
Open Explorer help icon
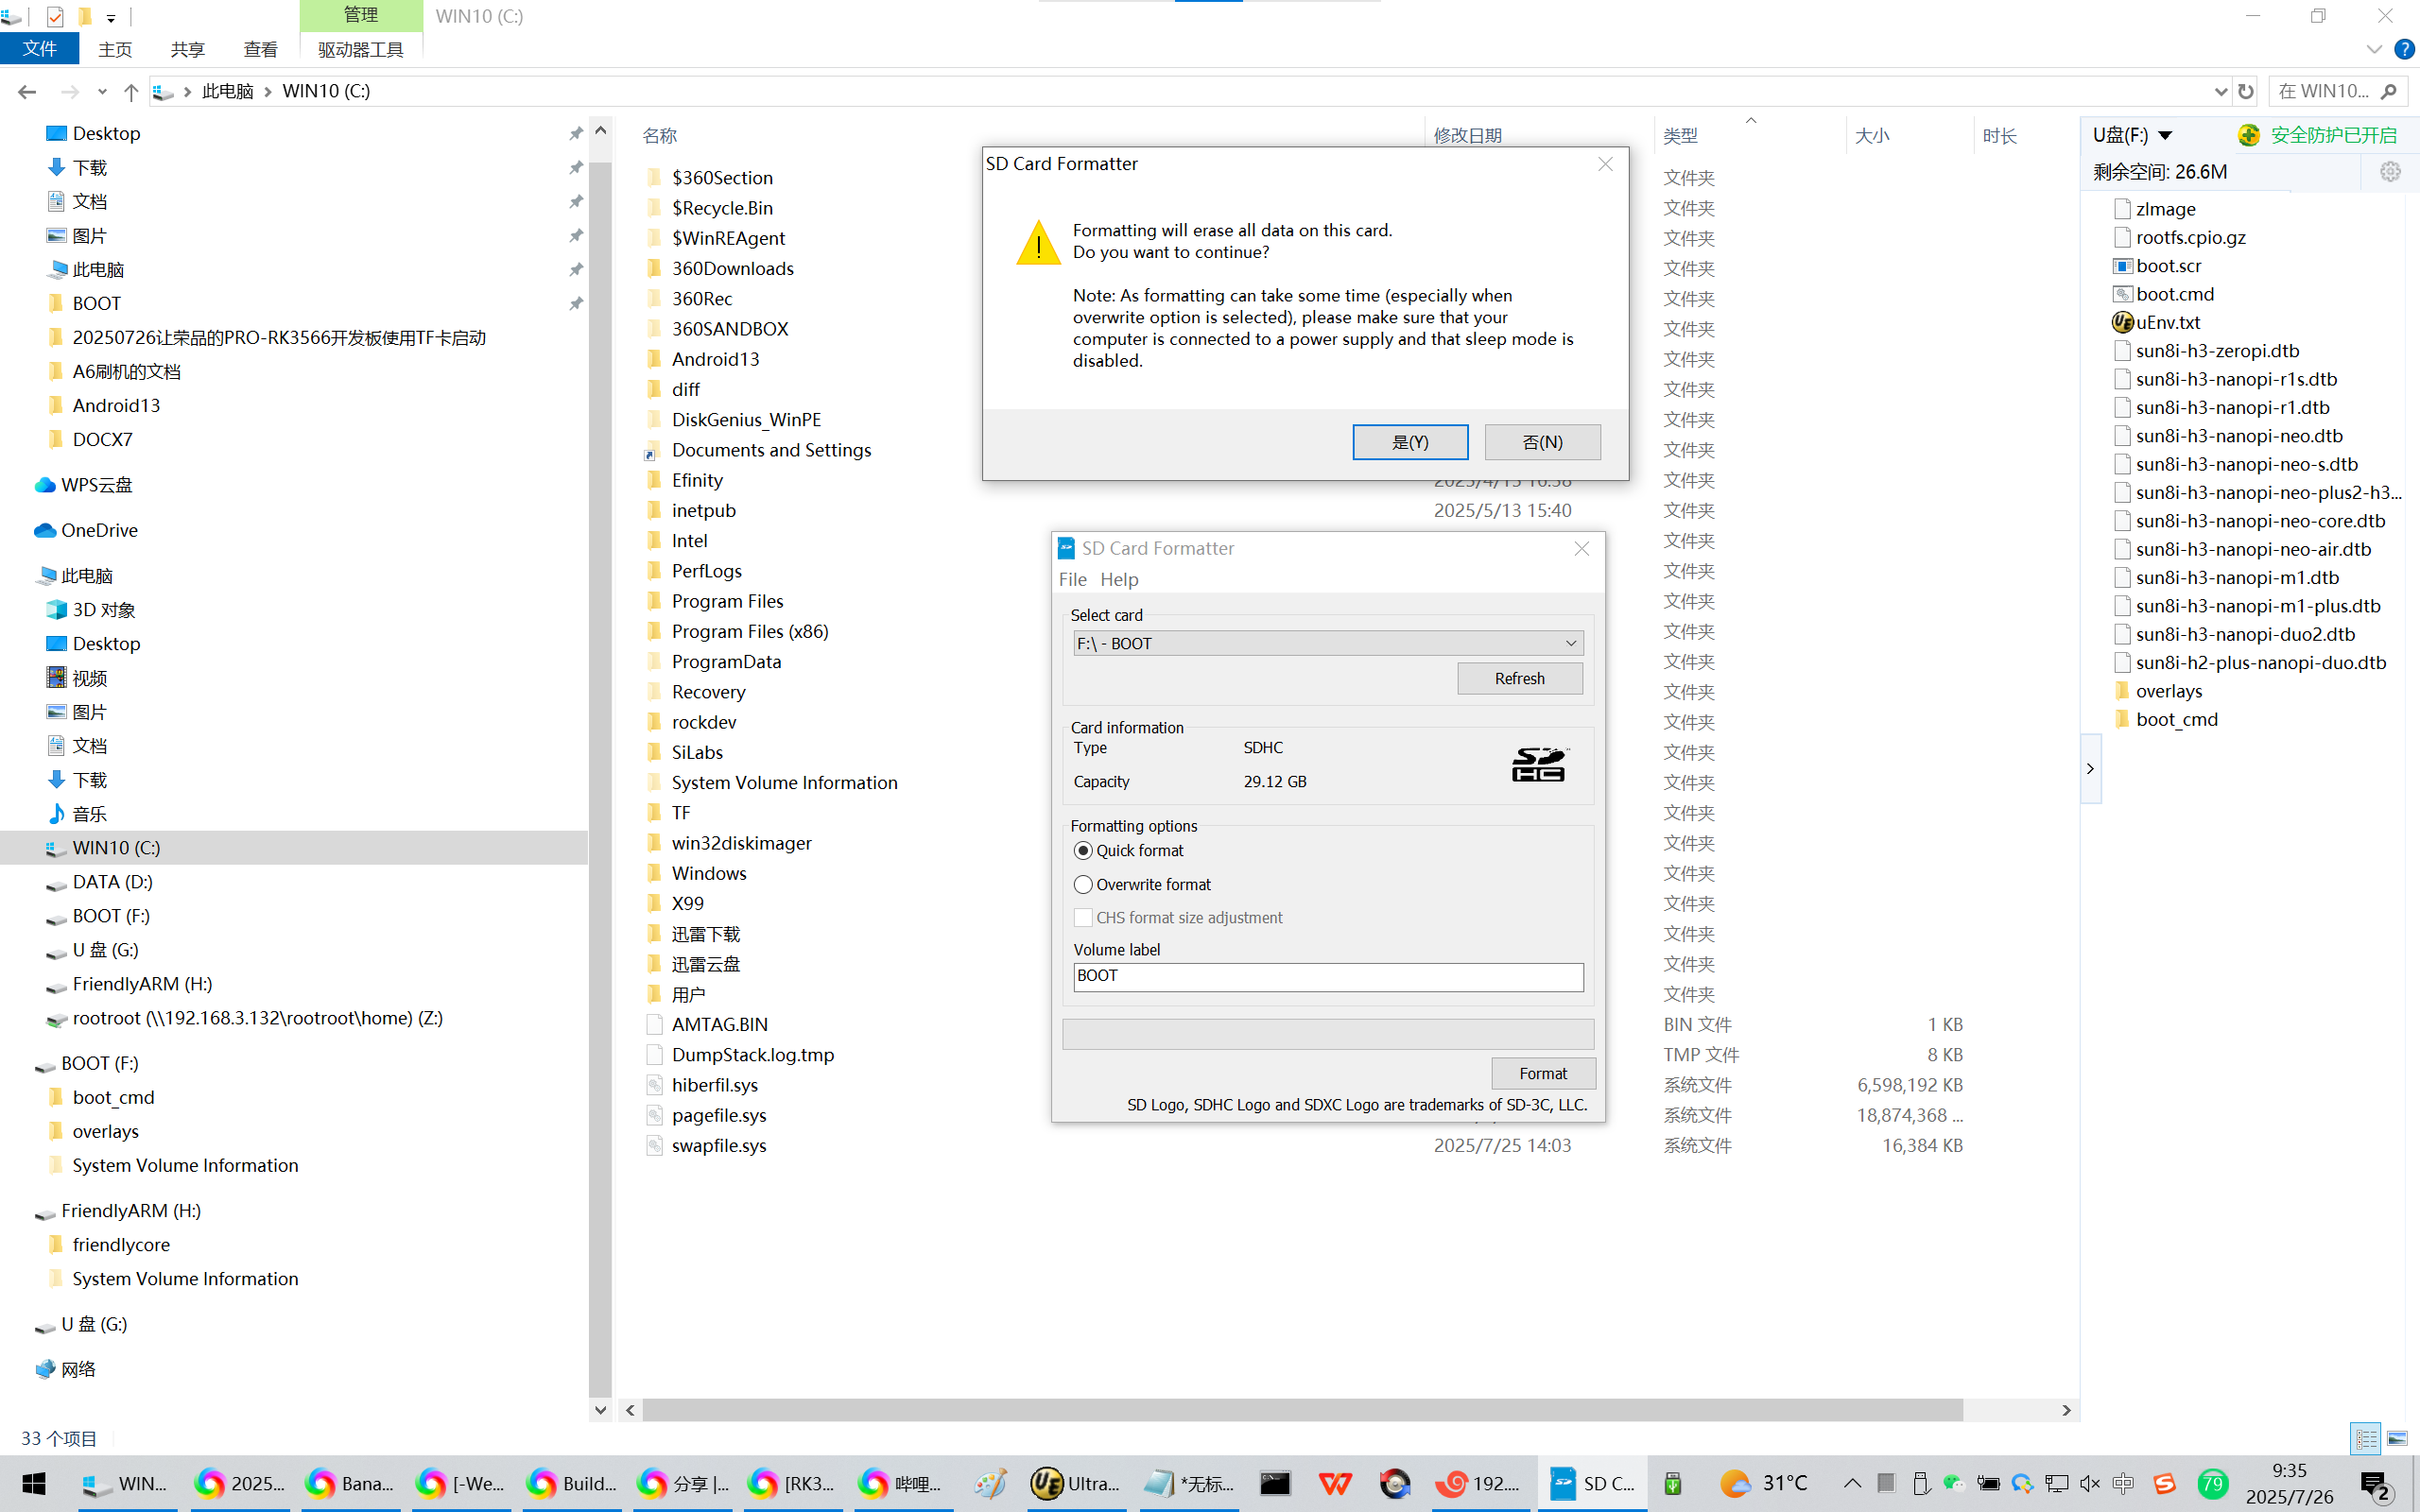coord(2405,49)
